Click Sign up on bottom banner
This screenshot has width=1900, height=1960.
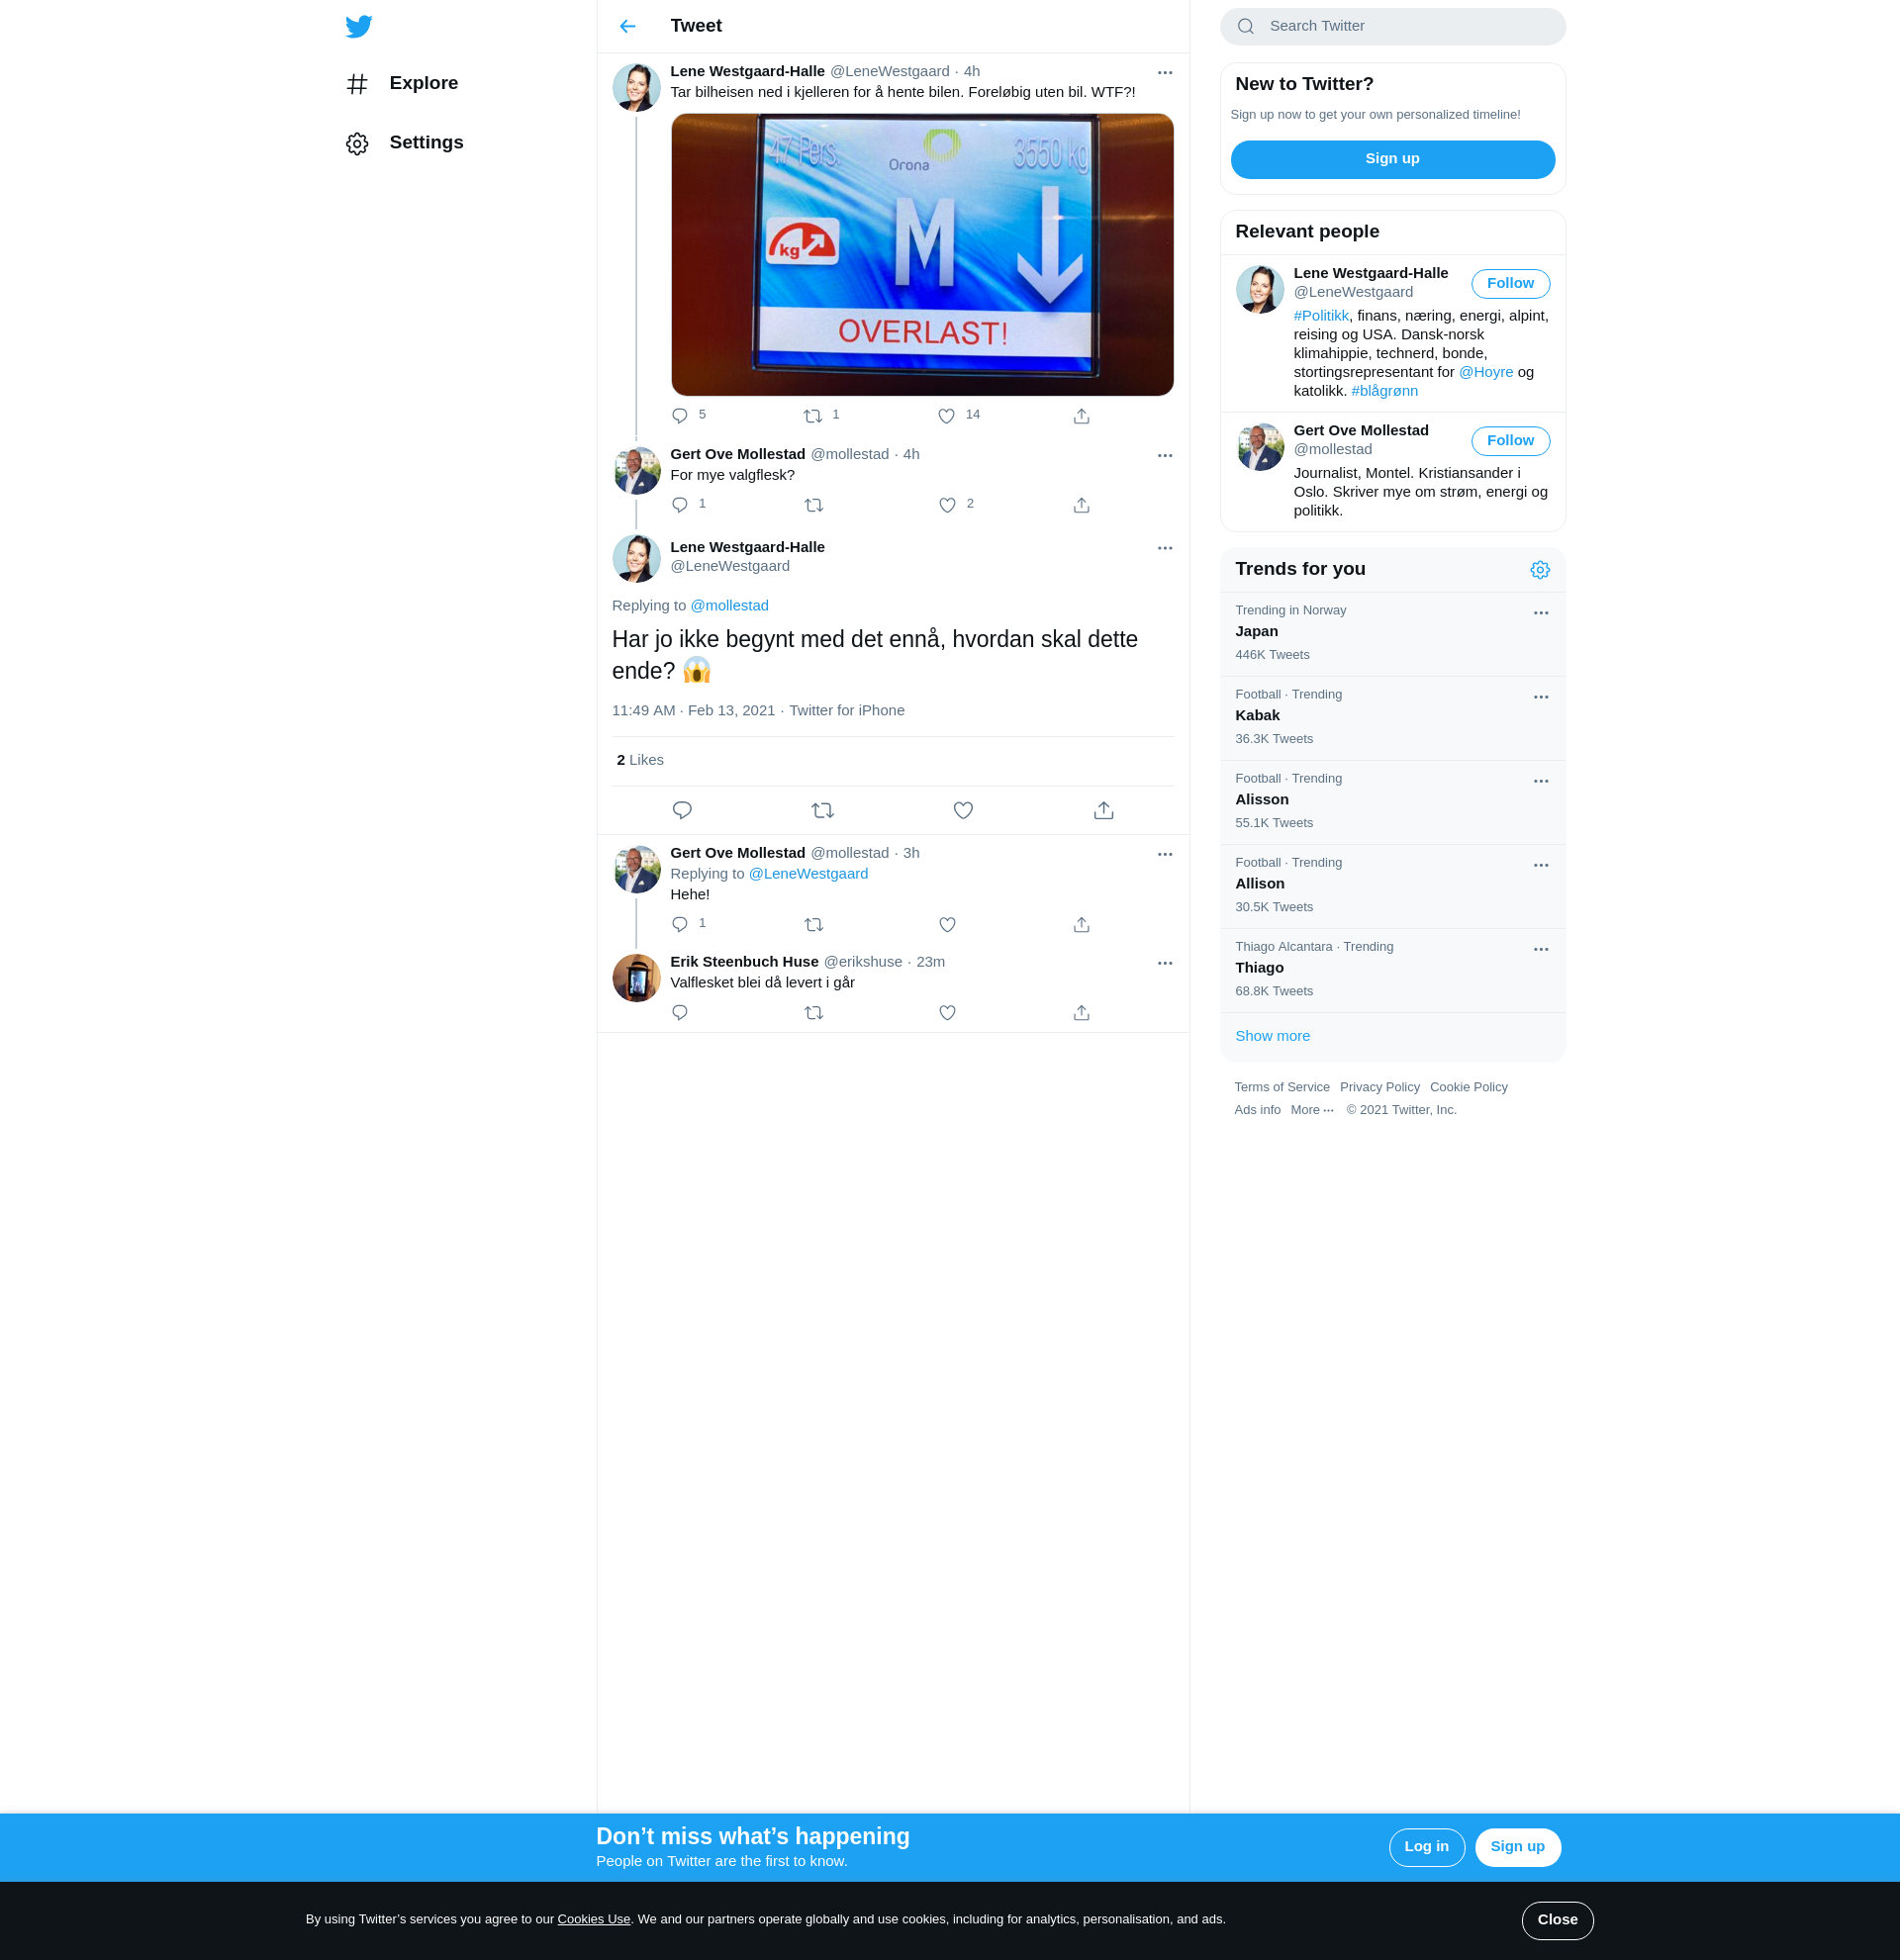tap(1517, 1847)
